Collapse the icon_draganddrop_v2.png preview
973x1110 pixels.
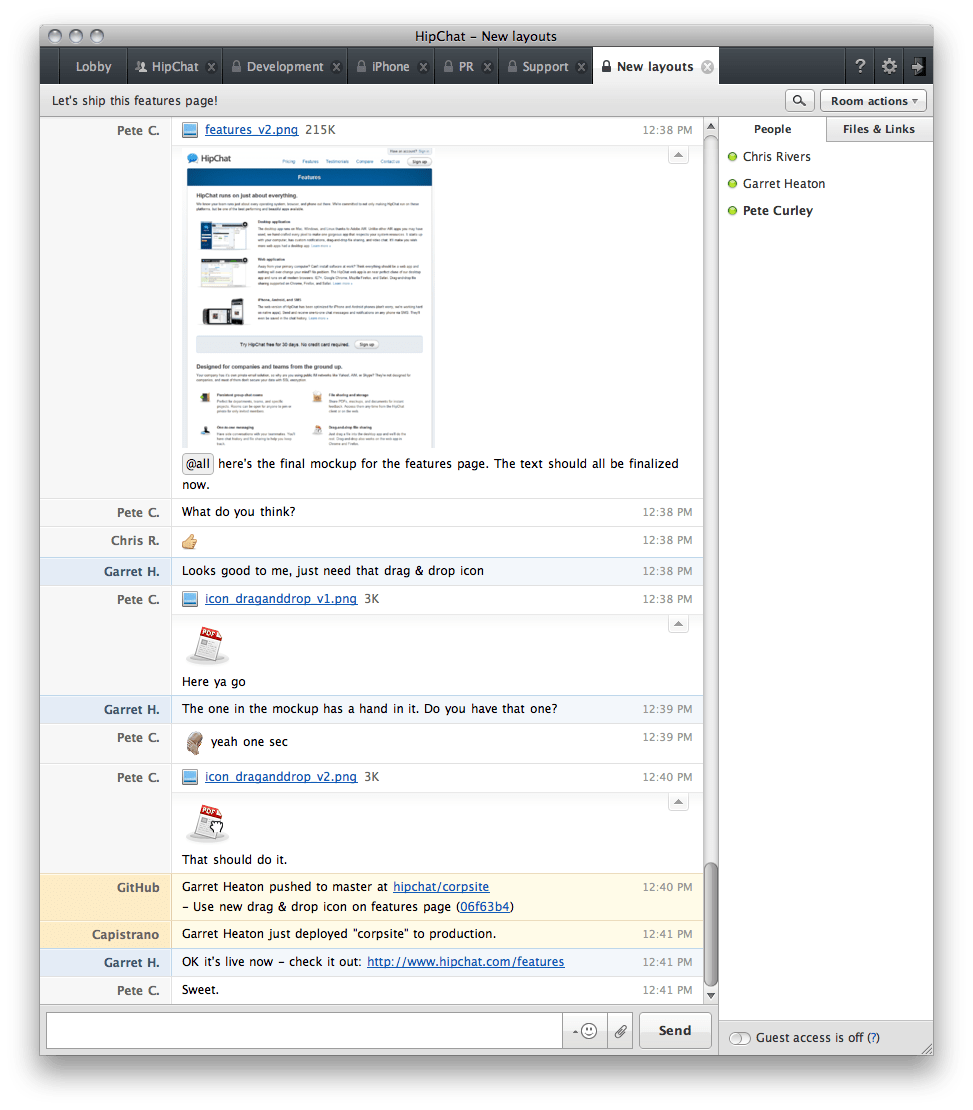pos(678,801)
